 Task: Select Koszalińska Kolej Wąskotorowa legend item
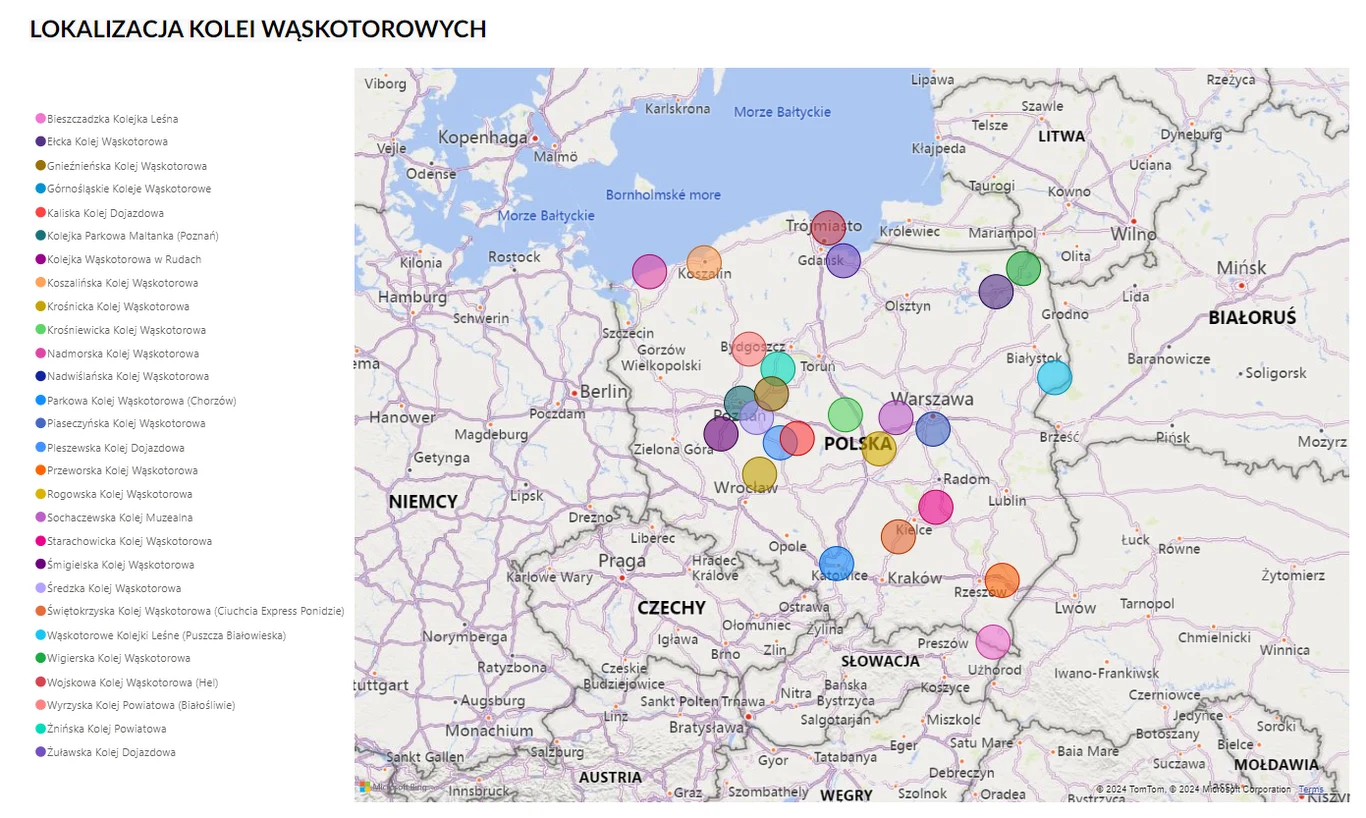(117, 283)
